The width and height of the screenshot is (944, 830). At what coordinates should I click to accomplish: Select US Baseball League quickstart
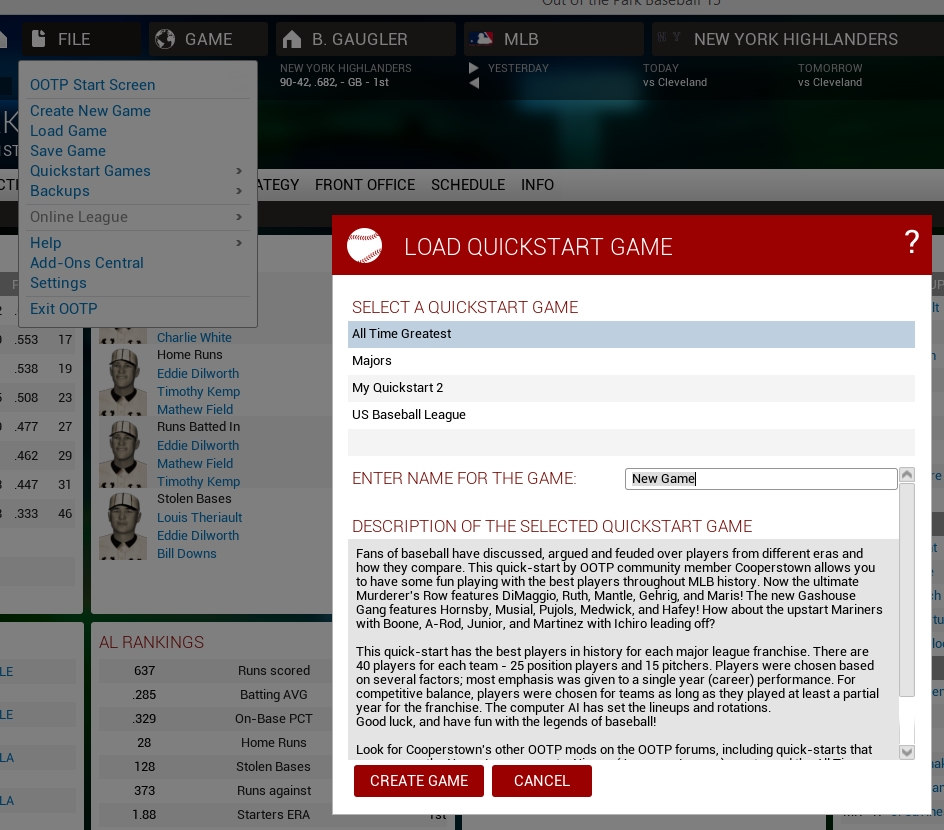click(631, 415)
